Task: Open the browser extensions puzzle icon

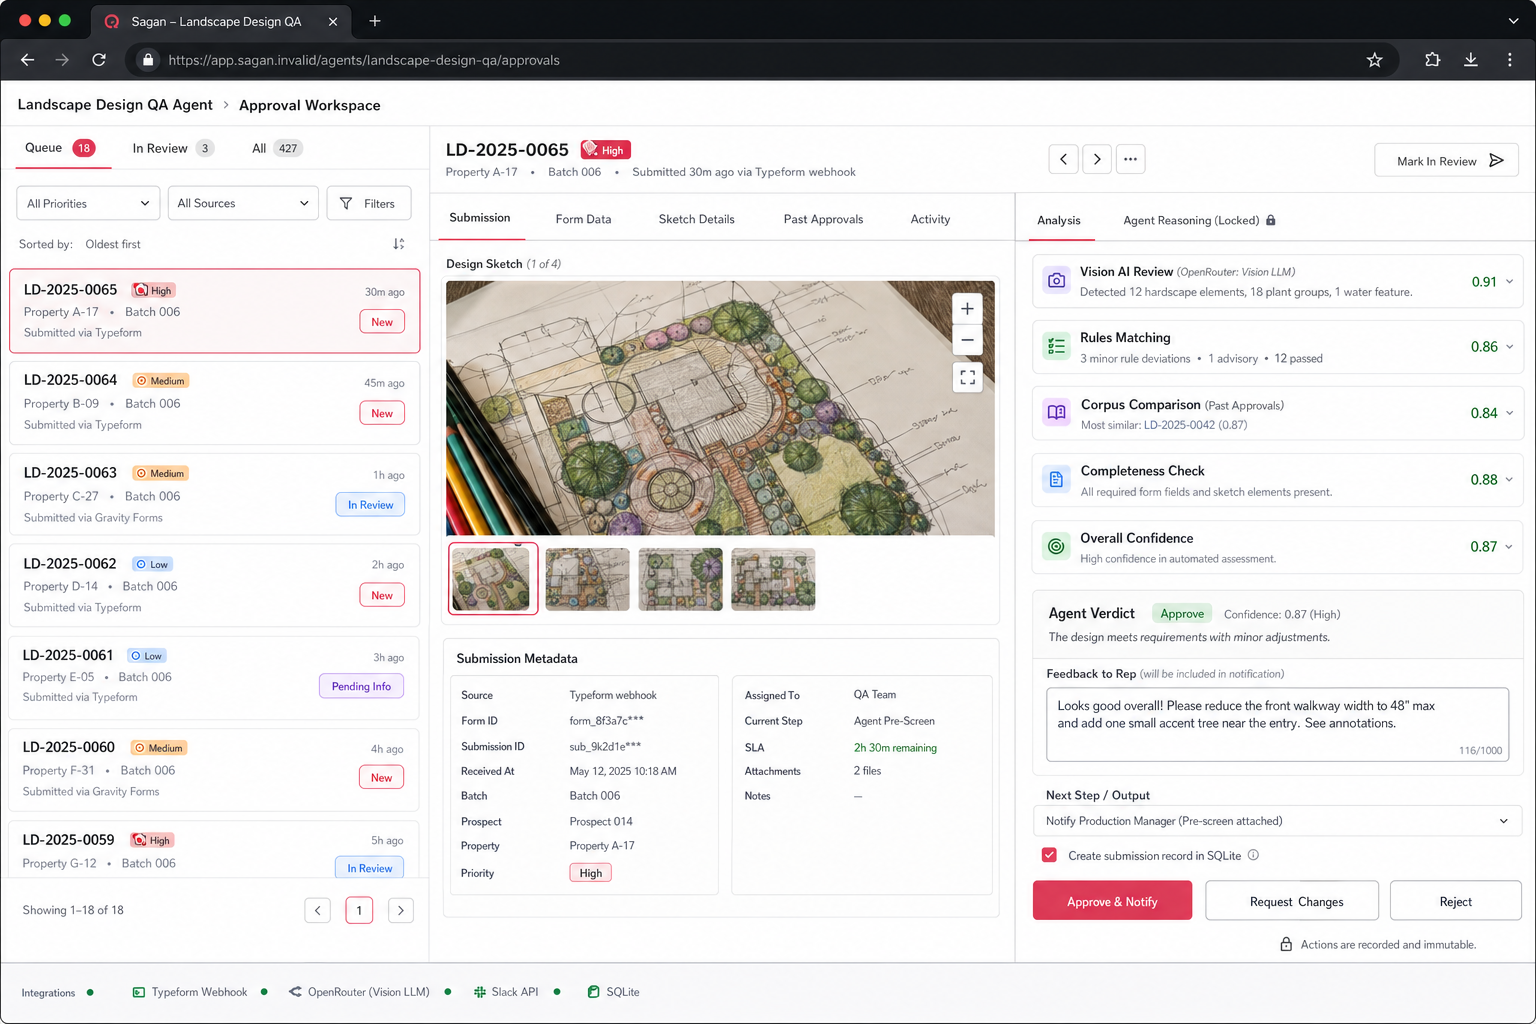Action: [x=1432, y=60]
